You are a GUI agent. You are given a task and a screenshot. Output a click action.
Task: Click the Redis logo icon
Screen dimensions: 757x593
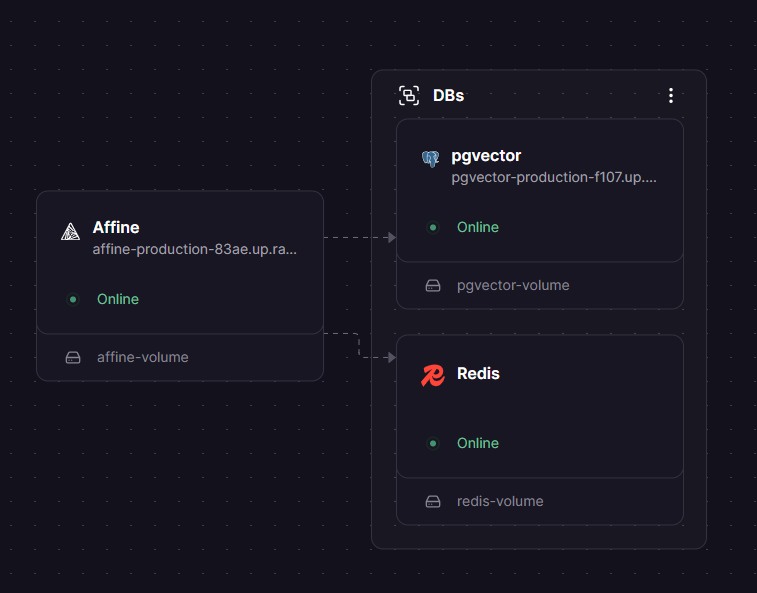(433, 376)
